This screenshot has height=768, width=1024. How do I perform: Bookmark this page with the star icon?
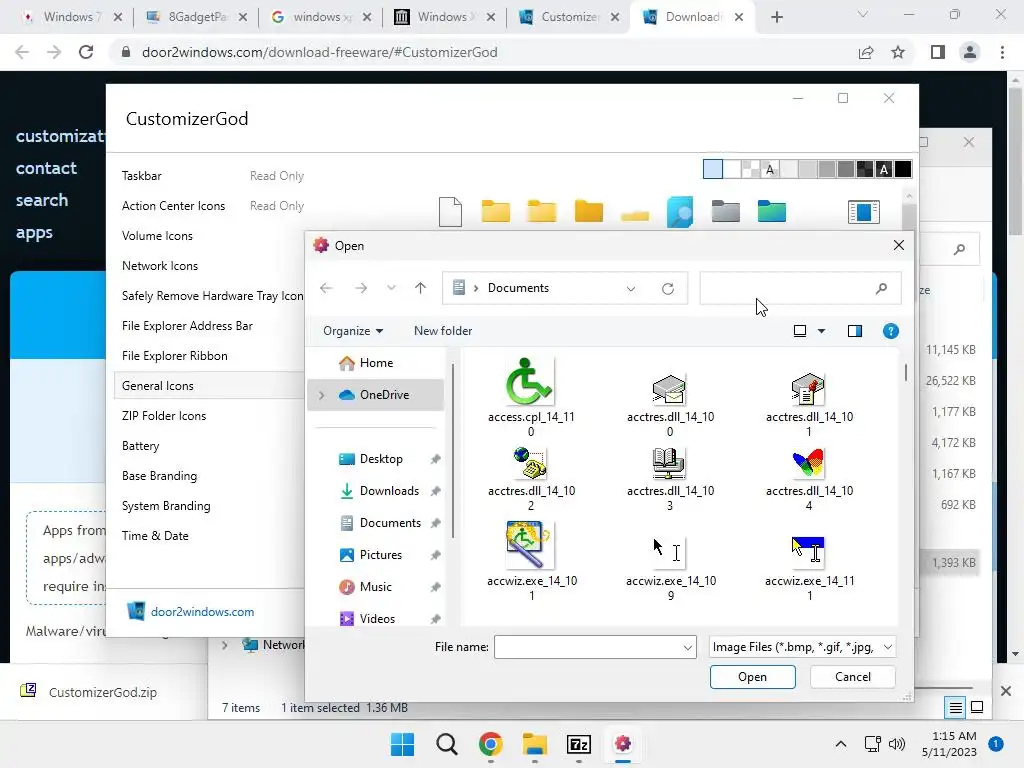[x=898, y=52]
